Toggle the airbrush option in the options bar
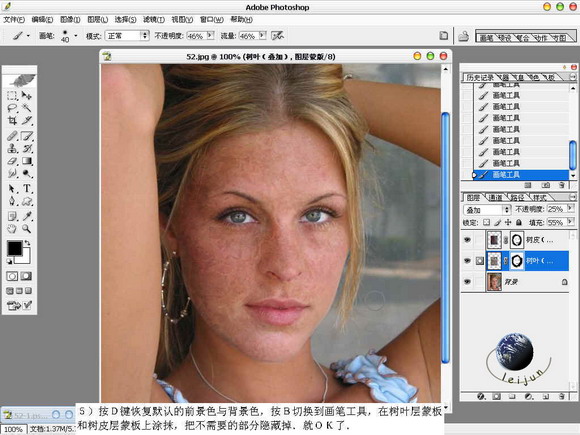The height and width of the screenshot is (435, 580). pyautogui.click(x=277, y=36)
